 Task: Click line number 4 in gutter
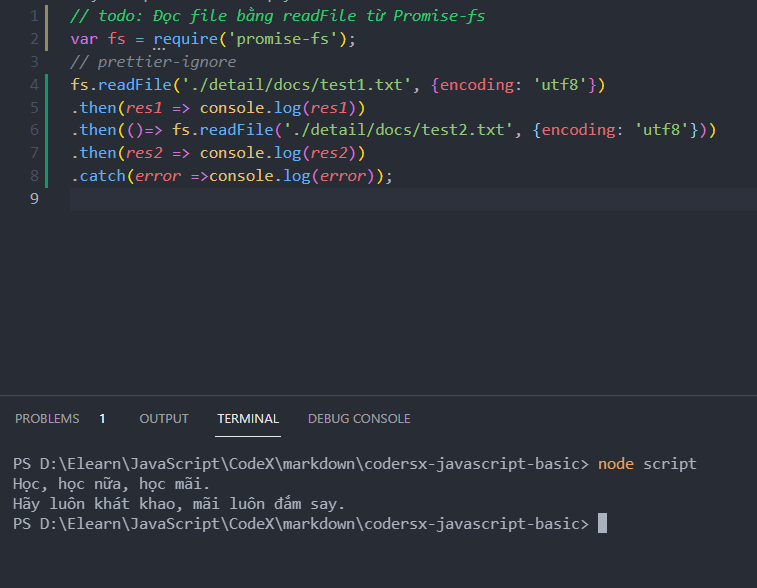[34, 85]
